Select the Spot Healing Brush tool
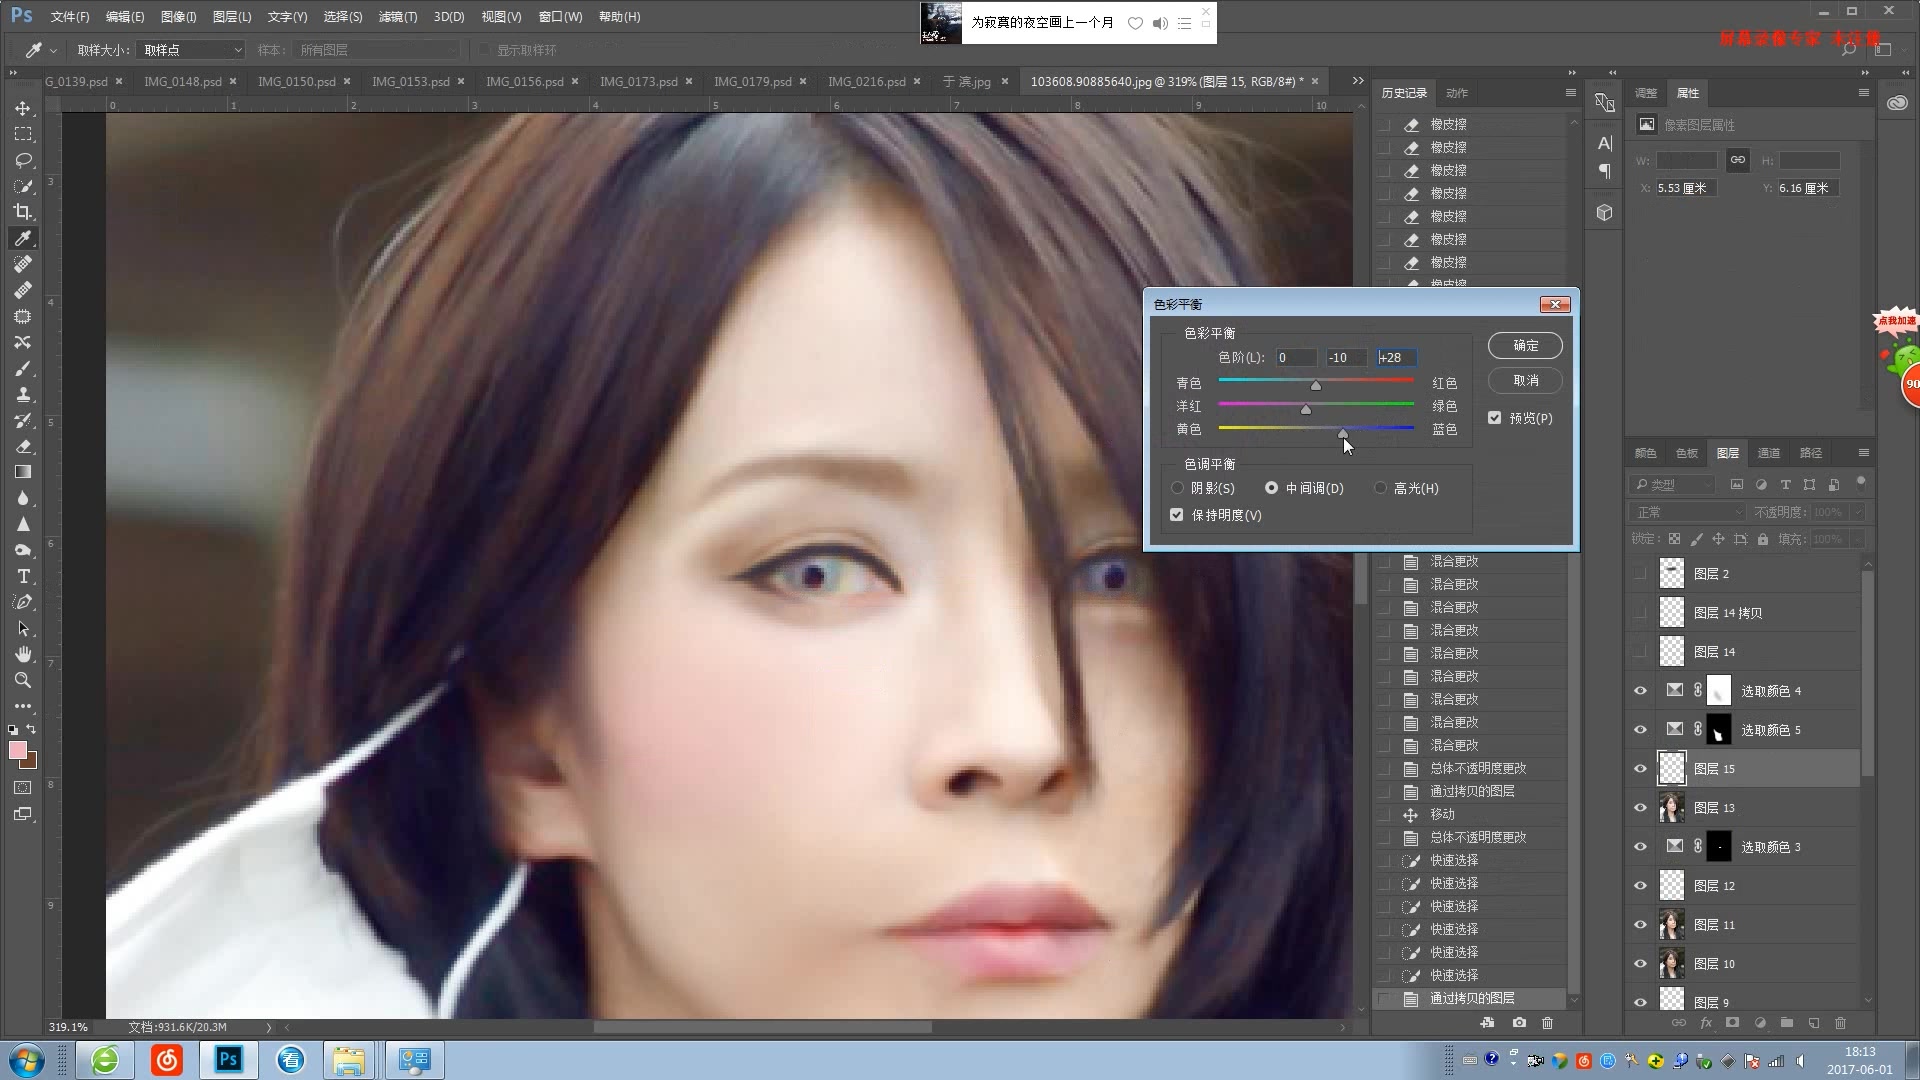Image resolution: width=1920 pixels, height=1080 pixels. 23,264
